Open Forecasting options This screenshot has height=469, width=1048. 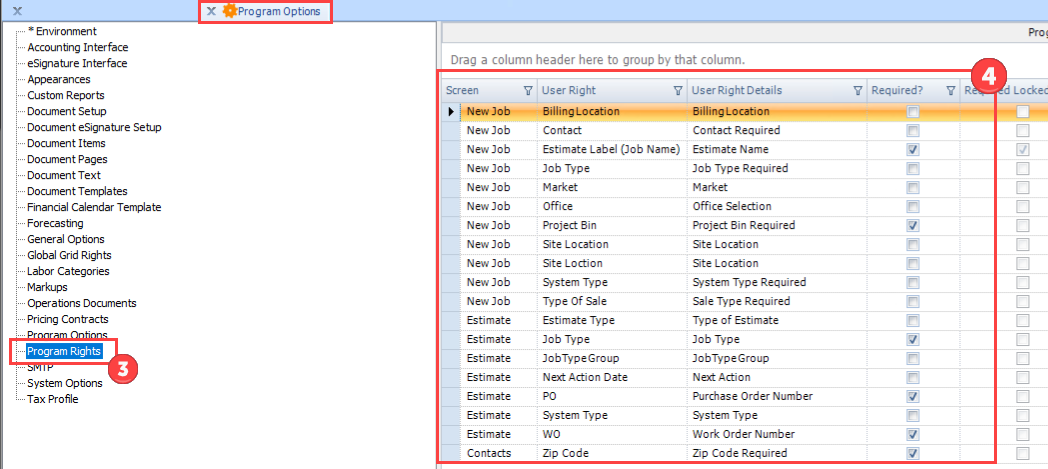tap(55, 224)
